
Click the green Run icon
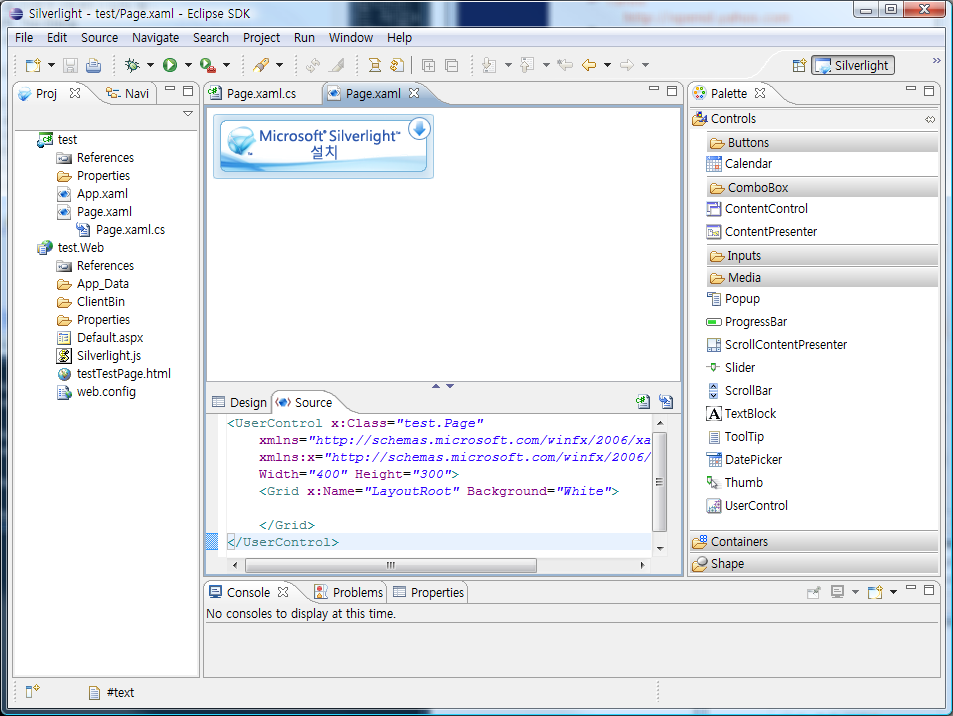click(x=170, y=65)
